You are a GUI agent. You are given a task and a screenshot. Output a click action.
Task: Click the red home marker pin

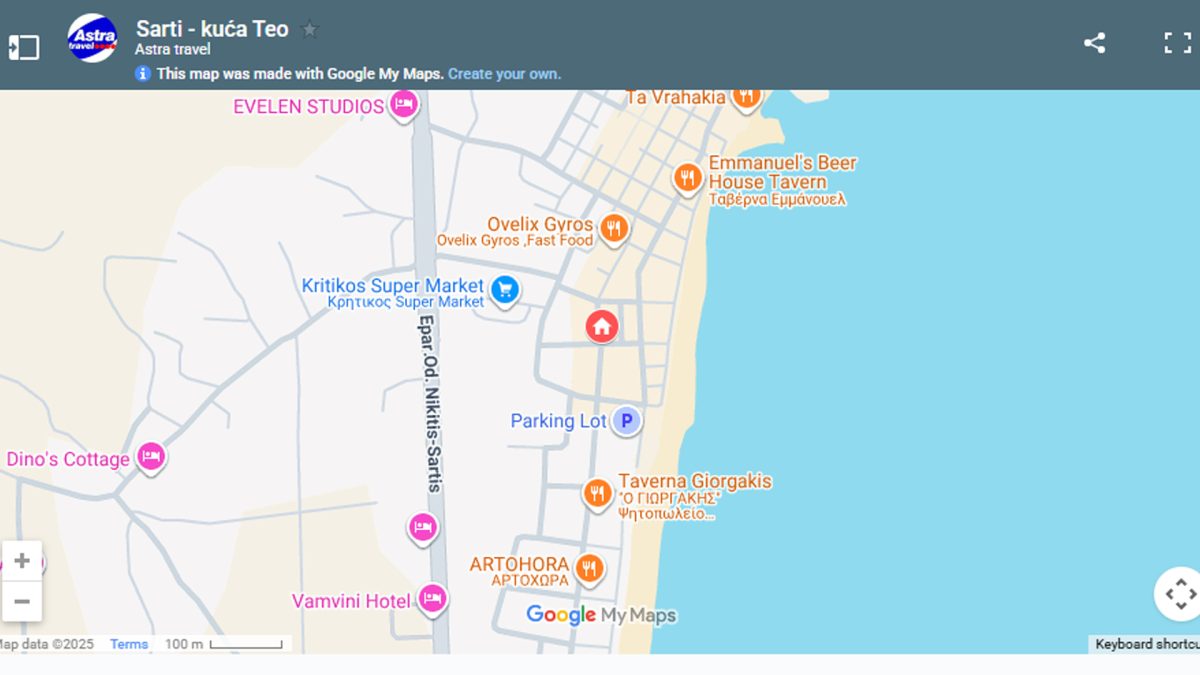[601, 325]
